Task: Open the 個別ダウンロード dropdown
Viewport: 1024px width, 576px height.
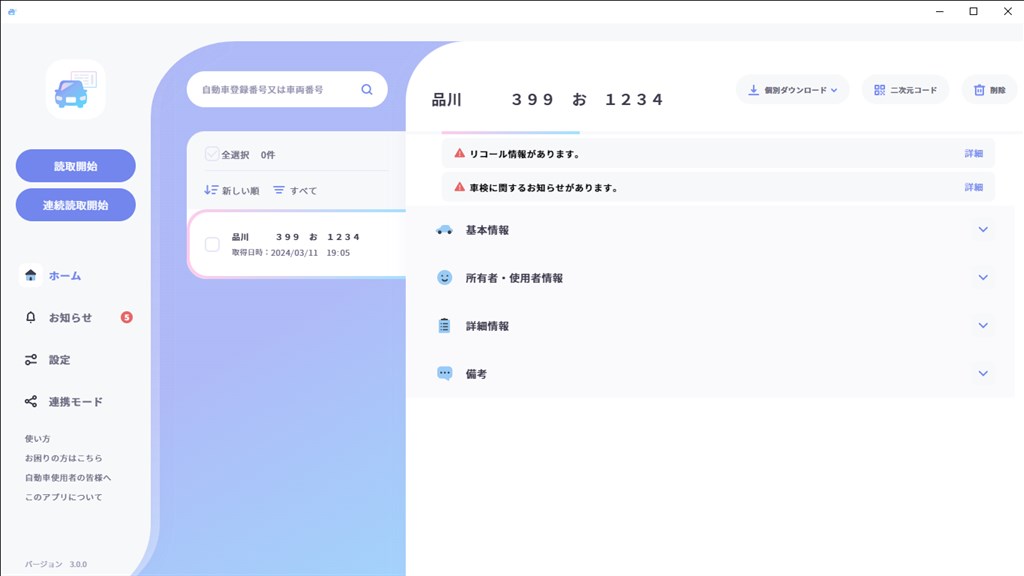Action: tap(792, 90)
